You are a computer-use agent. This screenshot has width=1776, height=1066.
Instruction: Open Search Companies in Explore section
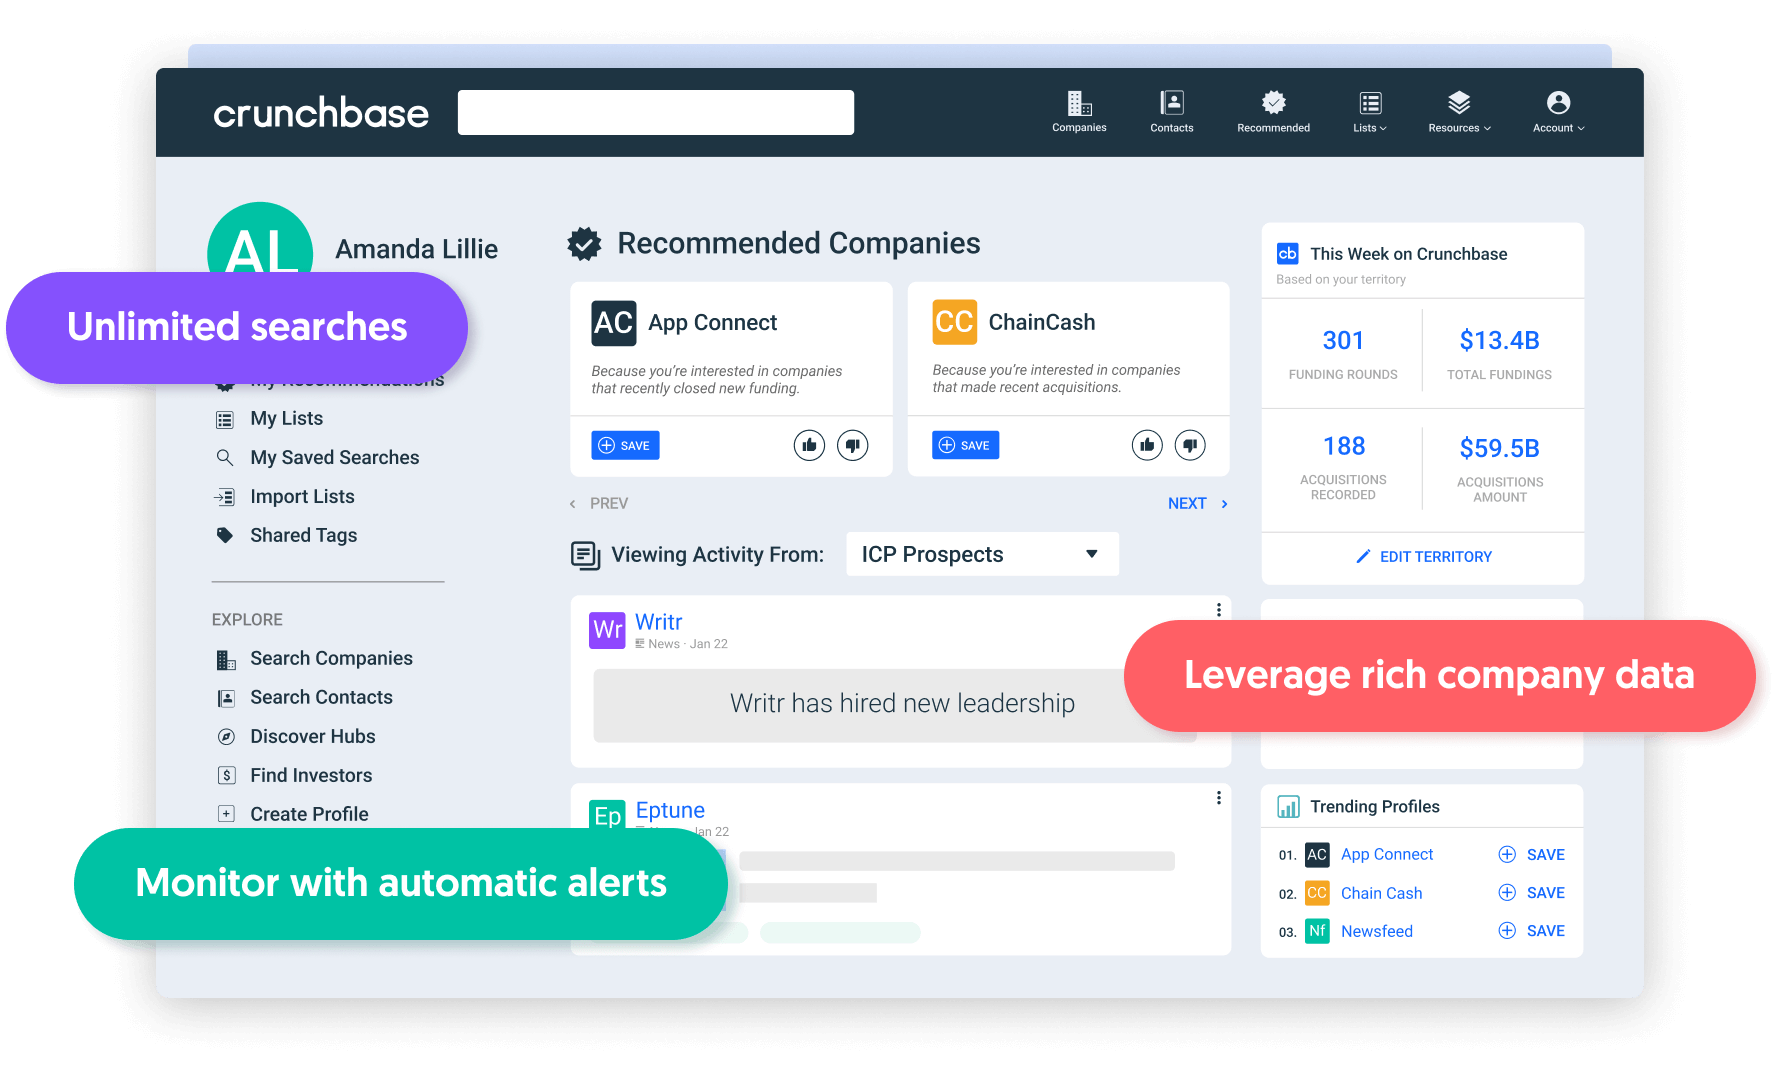click(x=331, y=659)
